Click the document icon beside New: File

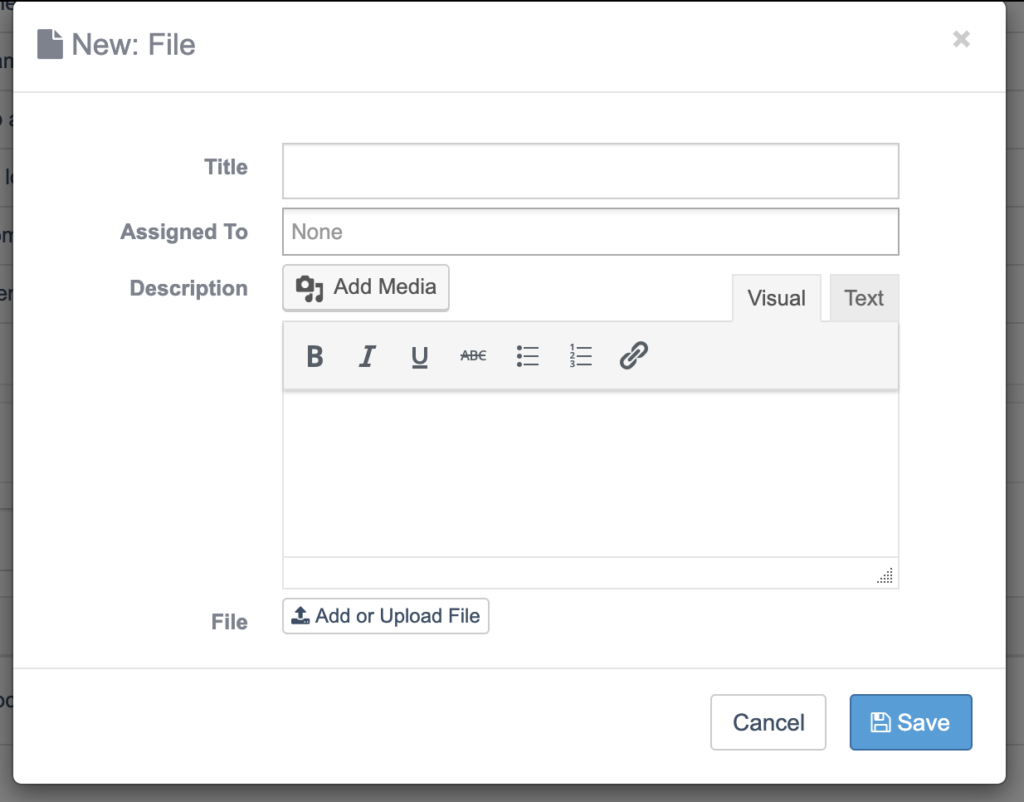click(49, 43)
